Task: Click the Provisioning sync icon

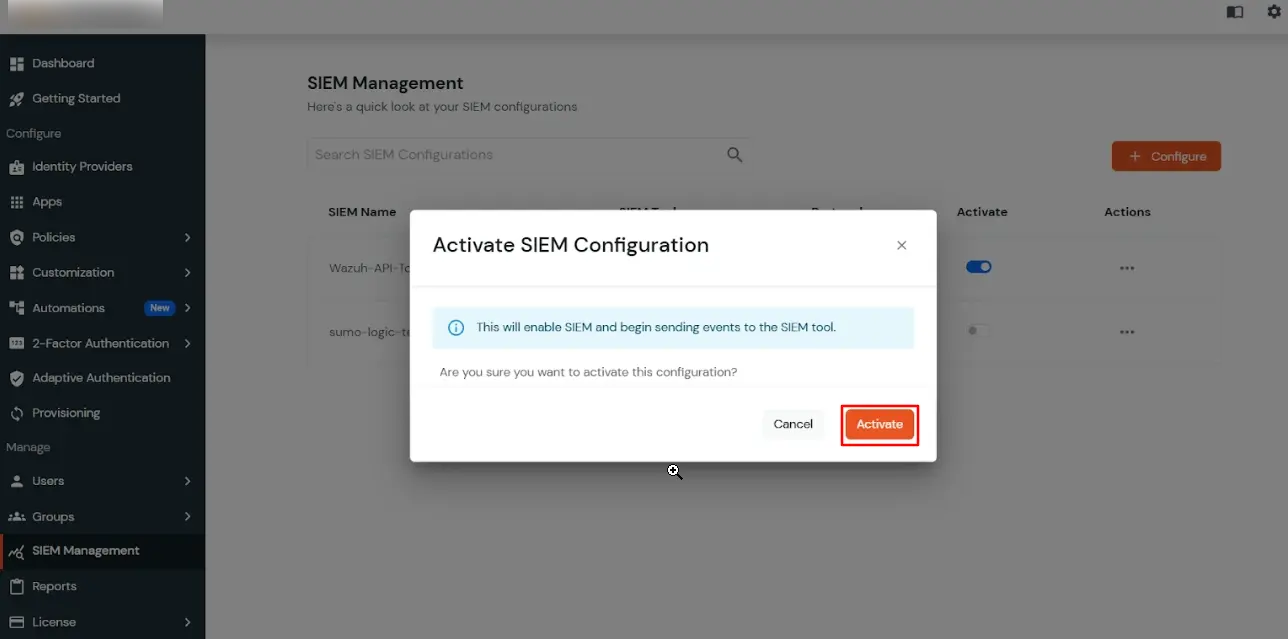Action: coord(16,412)
